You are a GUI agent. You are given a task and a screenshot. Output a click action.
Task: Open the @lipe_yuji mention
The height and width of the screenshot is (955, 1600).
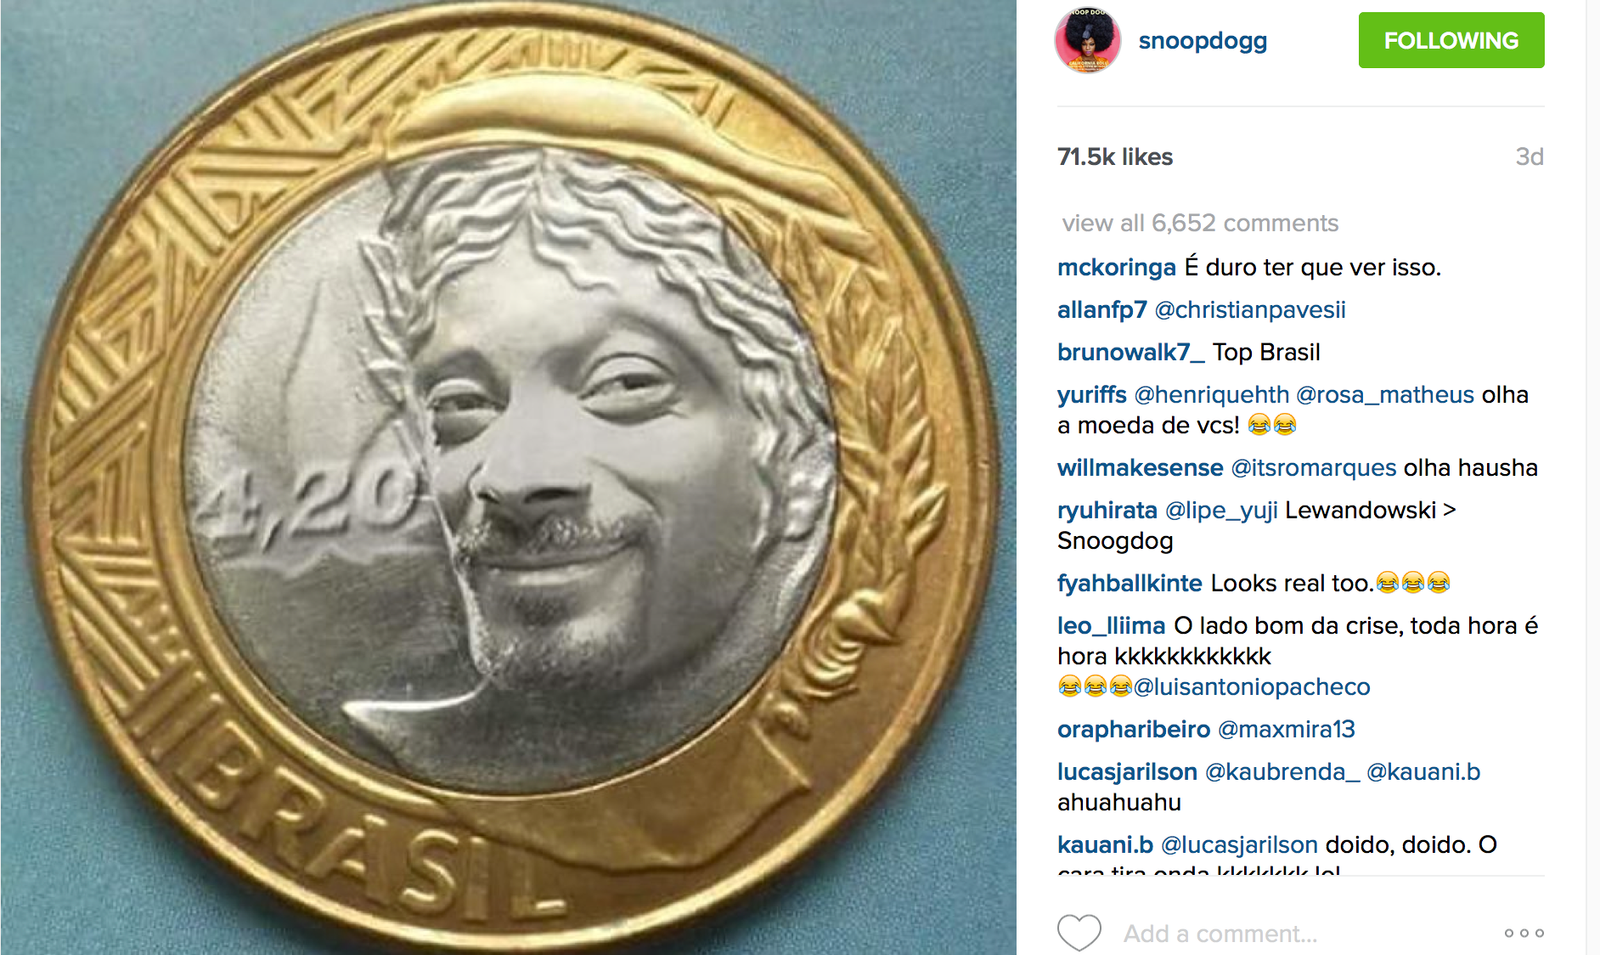tap(1221, 511)
